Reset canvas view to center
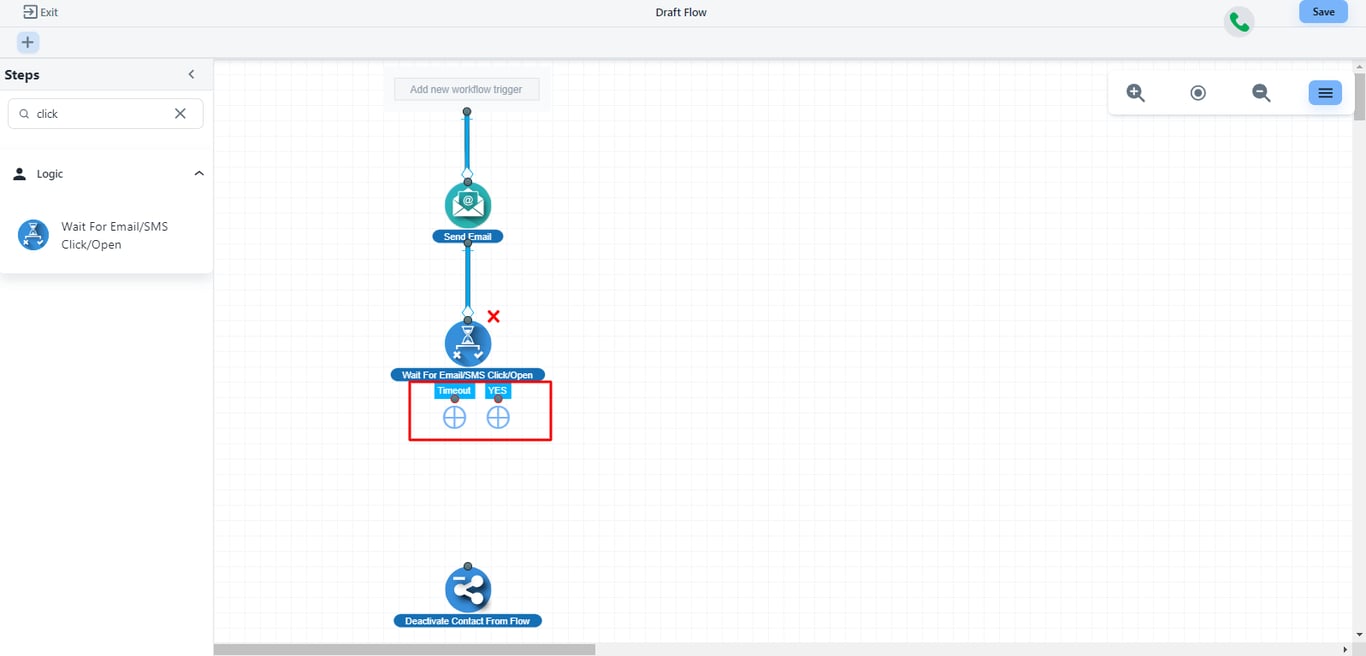The image size is (1366, 656). coord(1198,93)
